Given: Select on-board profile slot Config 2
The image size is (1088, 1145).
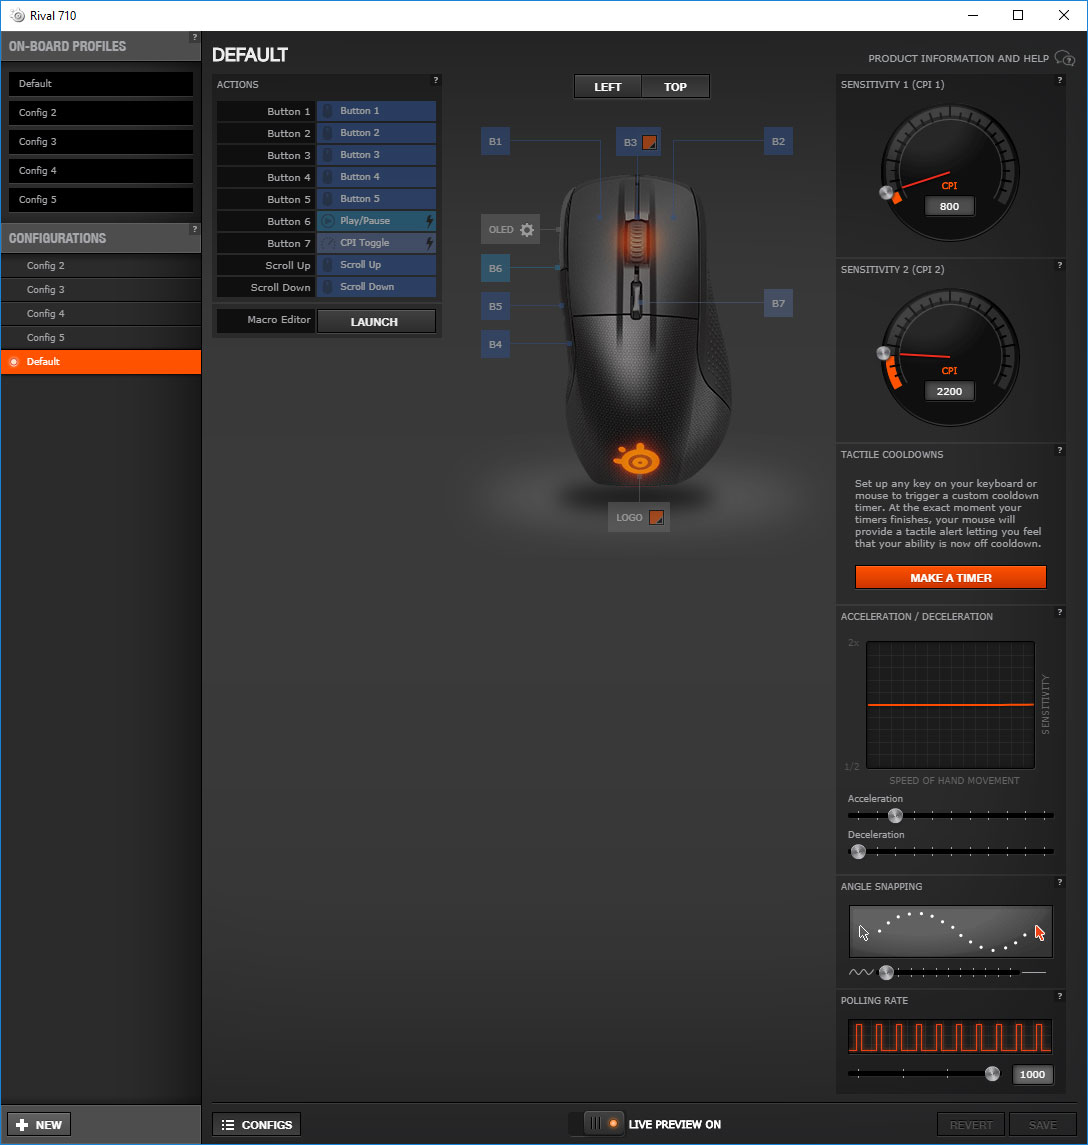Looking at the screenshot, I should tap(101, 112).
